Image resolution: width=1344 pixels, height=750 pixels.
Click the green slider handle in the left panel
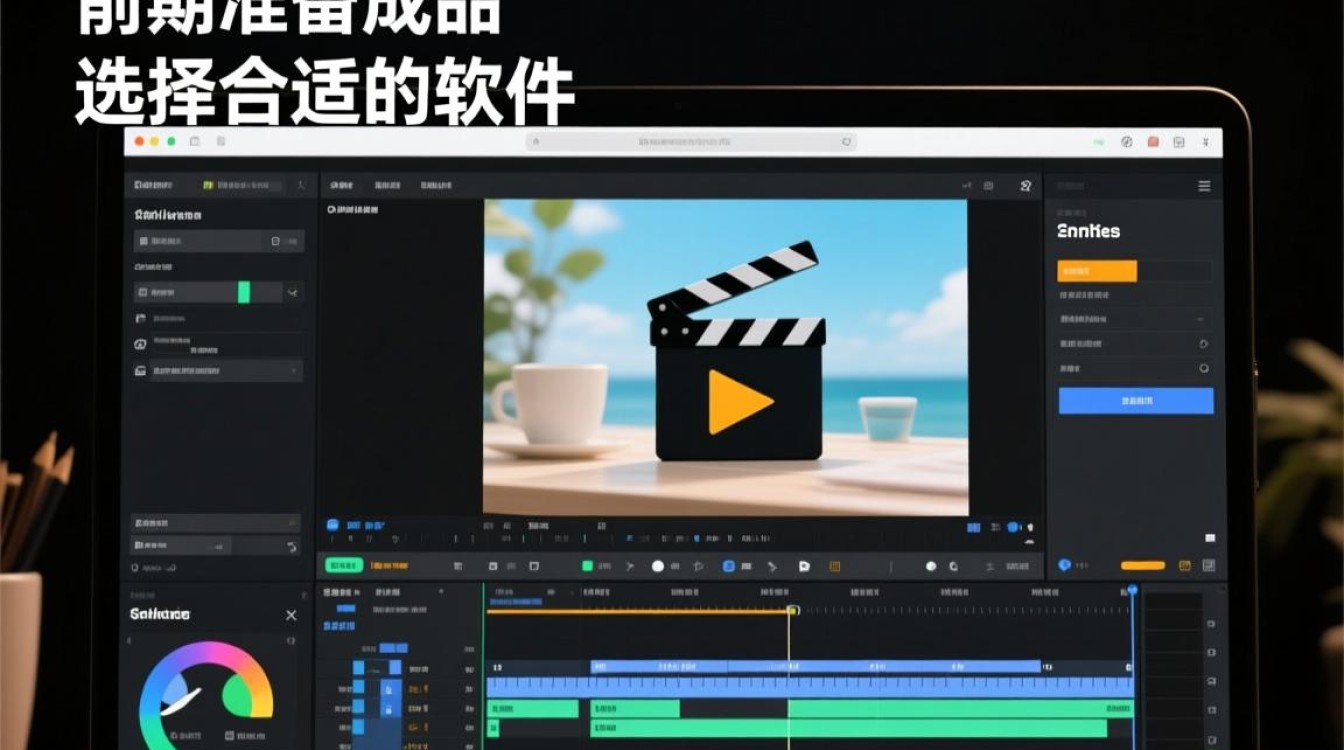pos(244,292)
